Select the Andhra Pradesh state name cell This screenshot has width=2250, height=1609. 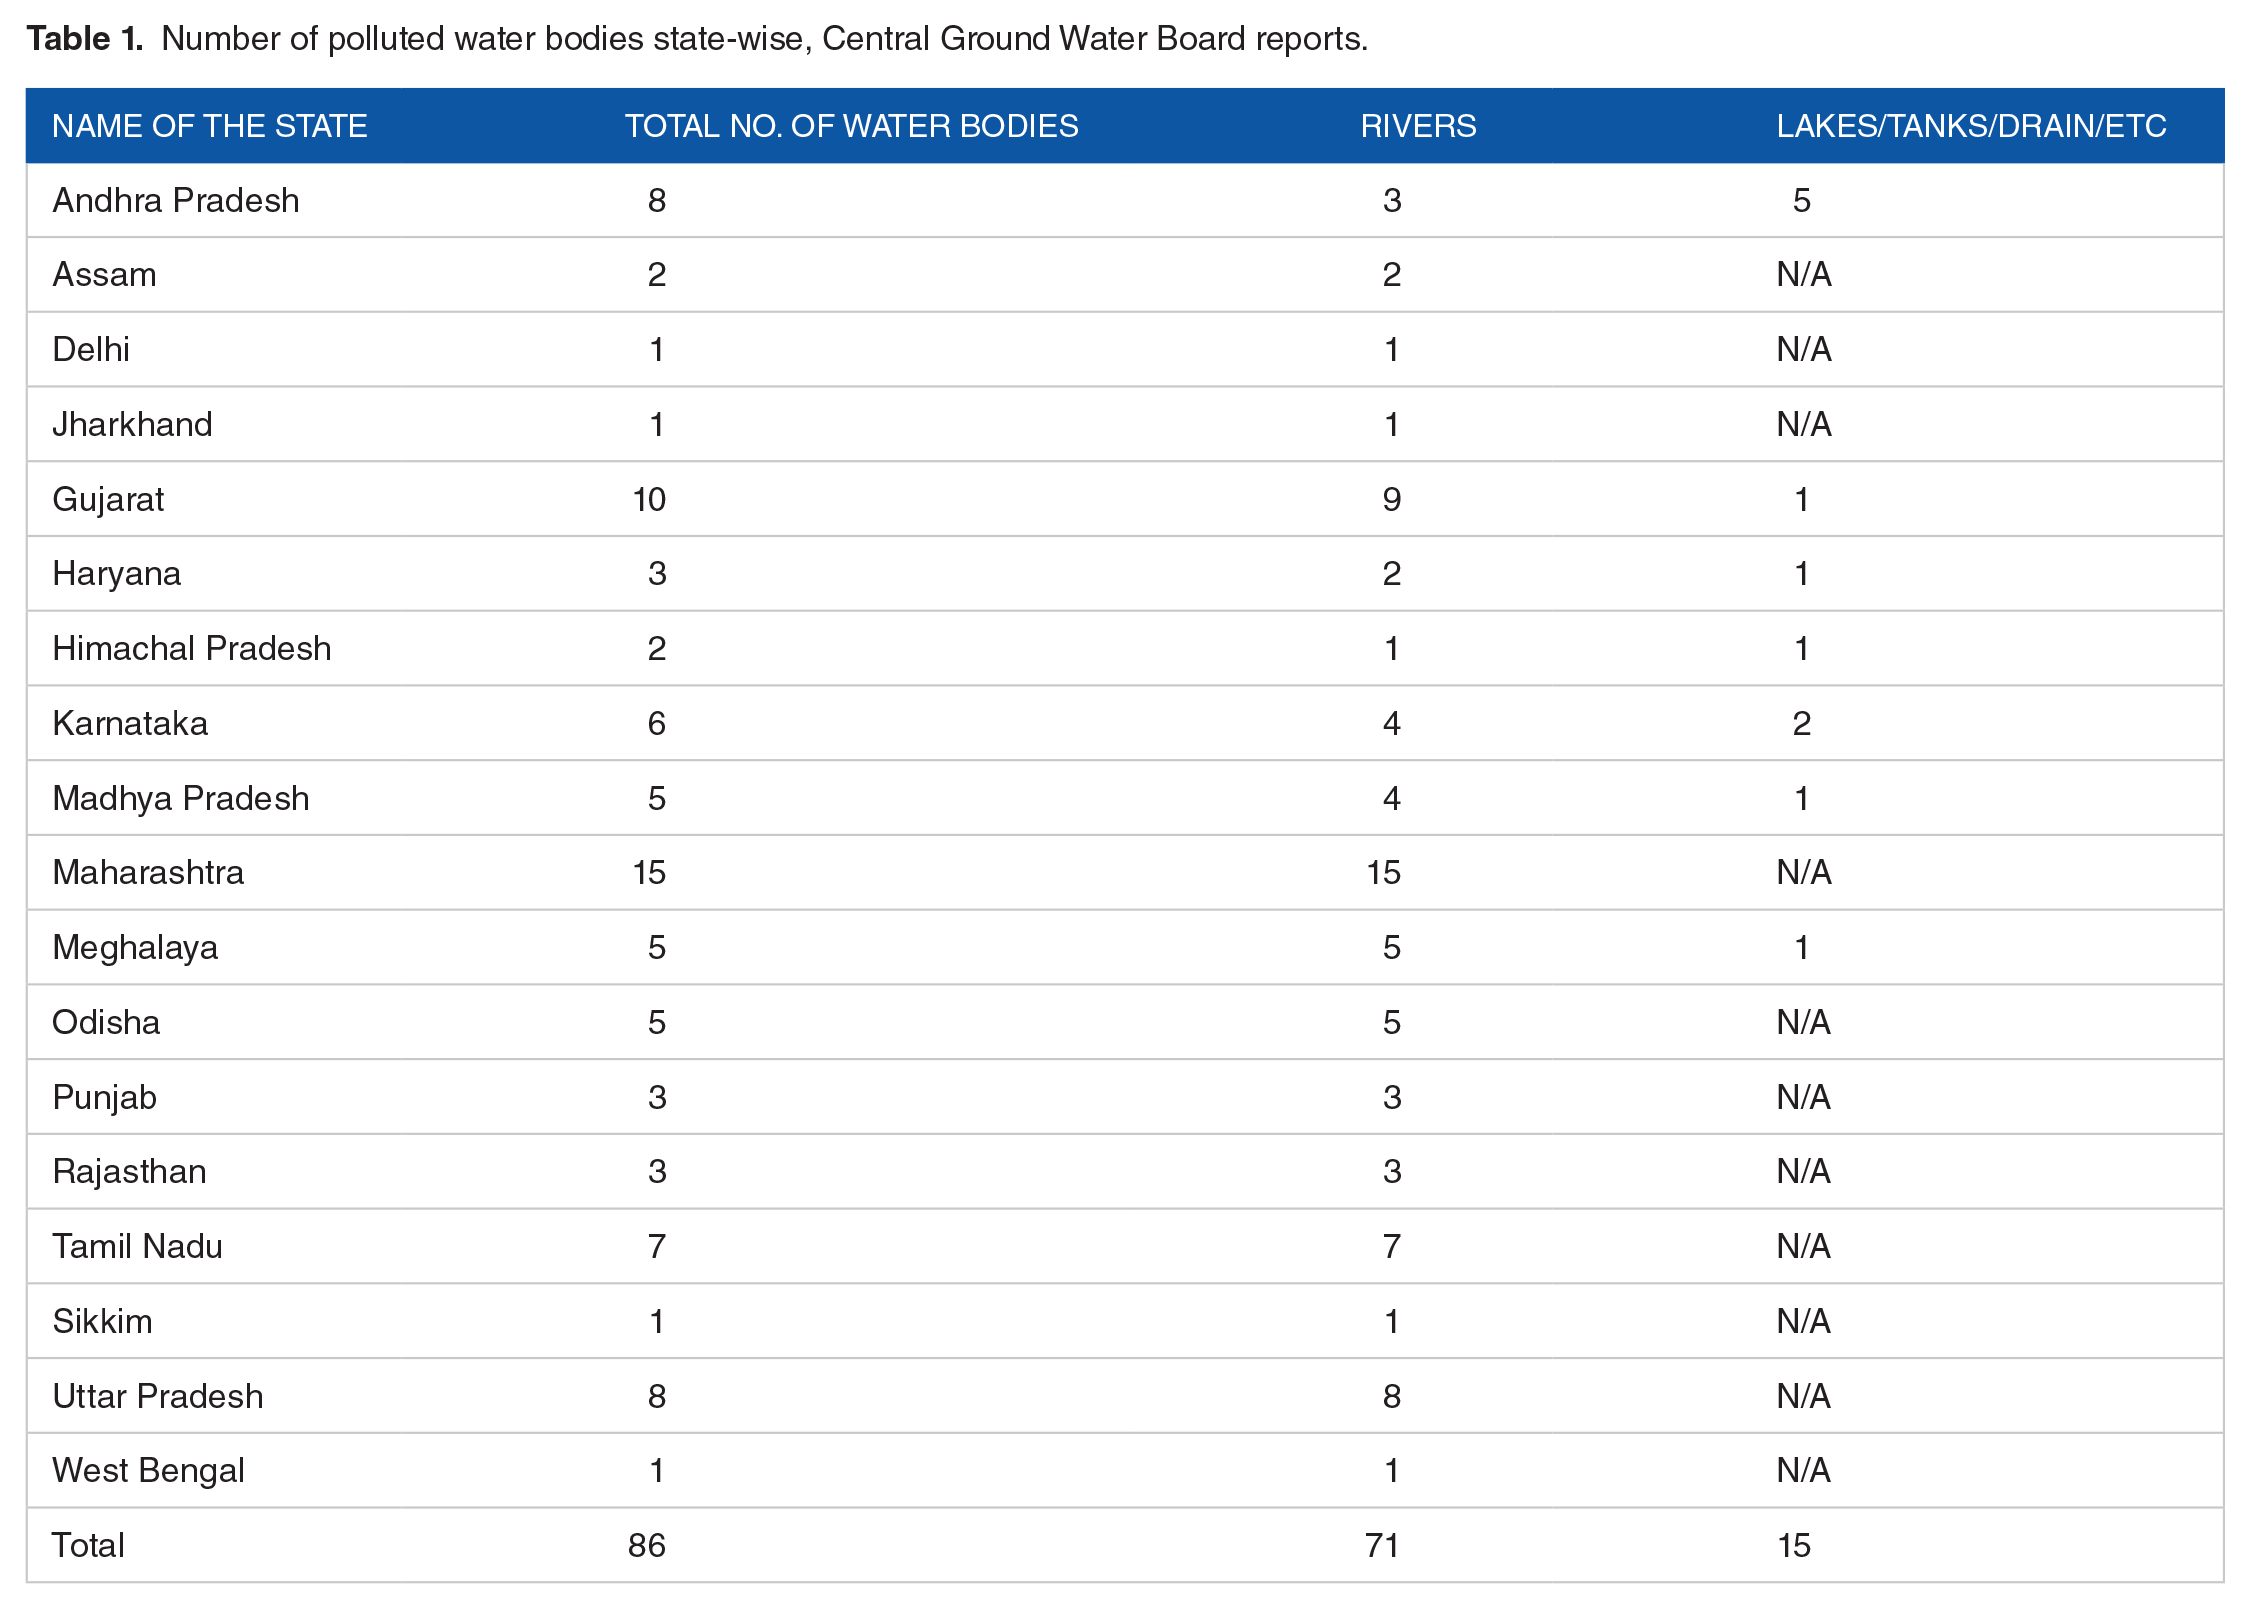coord(175,201)
